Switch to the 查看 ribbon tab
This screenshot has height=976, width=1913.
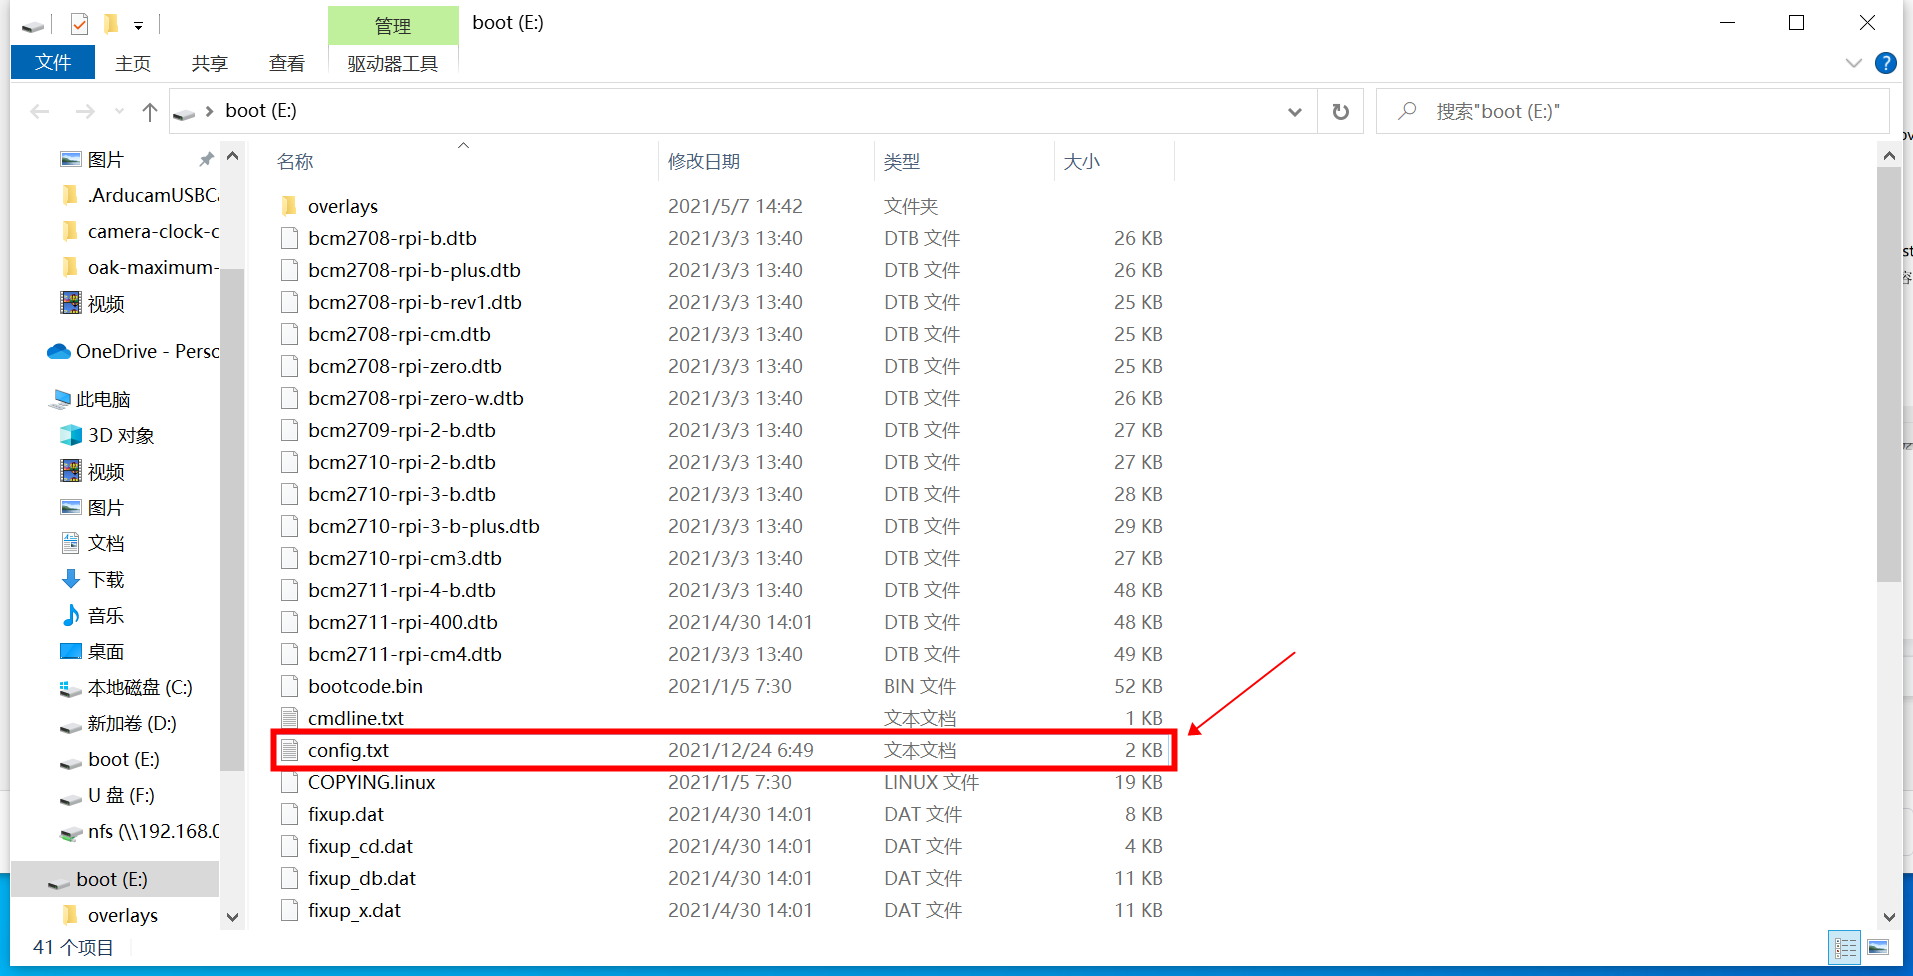tap(286, 63)
